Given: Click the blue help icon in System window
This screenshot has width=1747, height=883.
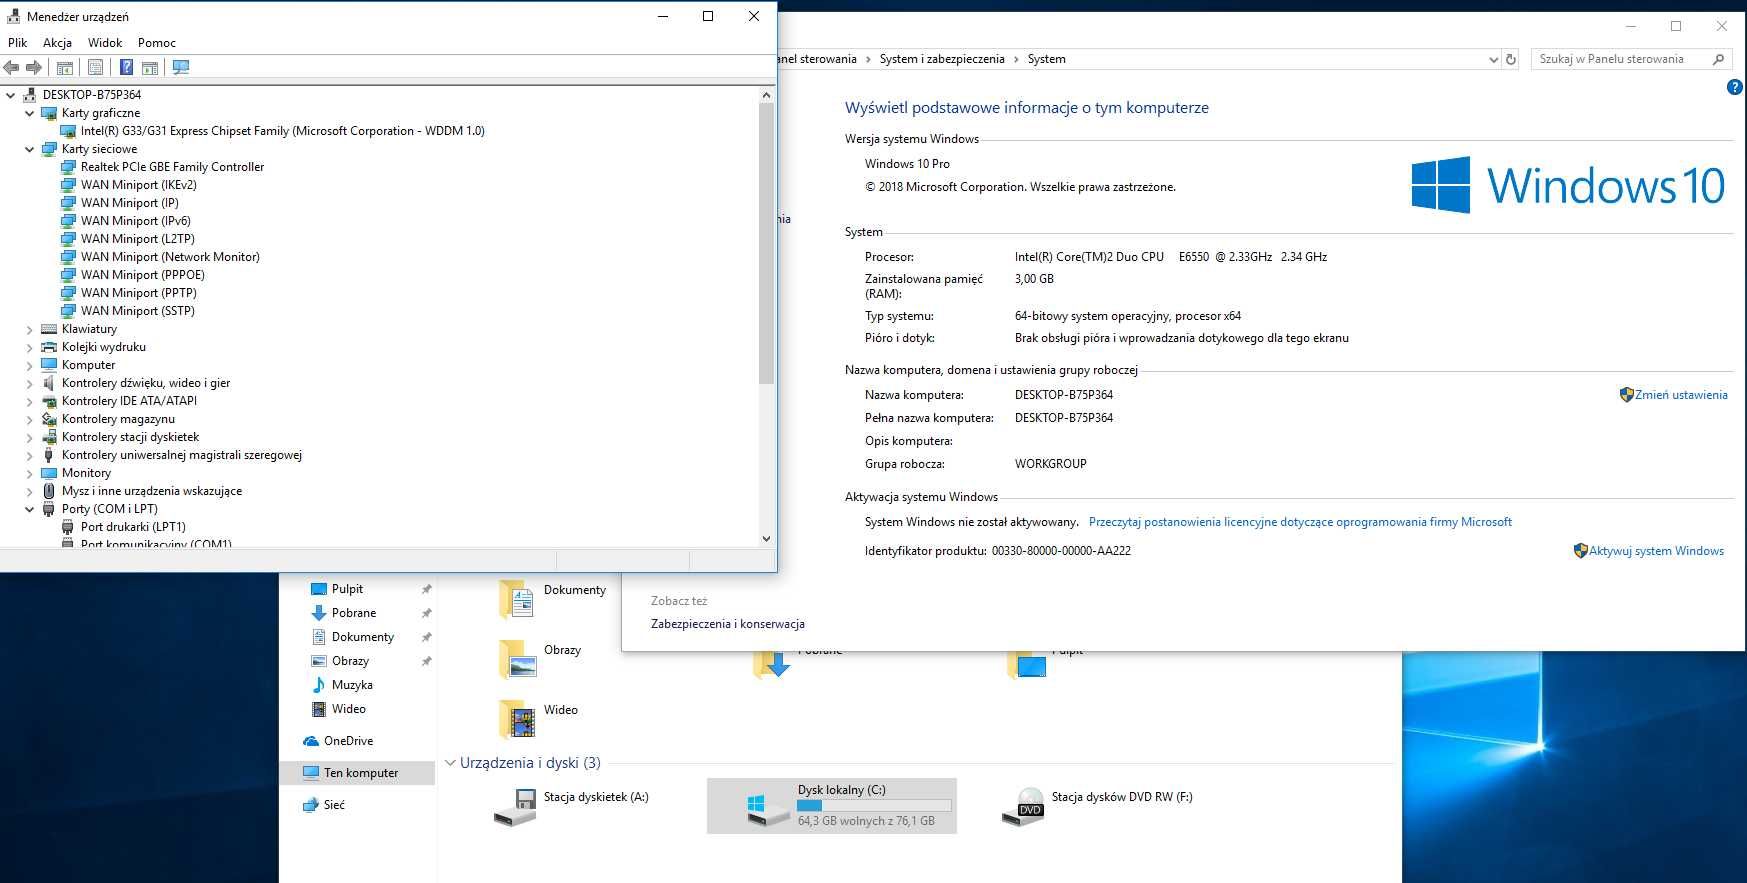Looking at the screenshot, I should point(1735,87).
